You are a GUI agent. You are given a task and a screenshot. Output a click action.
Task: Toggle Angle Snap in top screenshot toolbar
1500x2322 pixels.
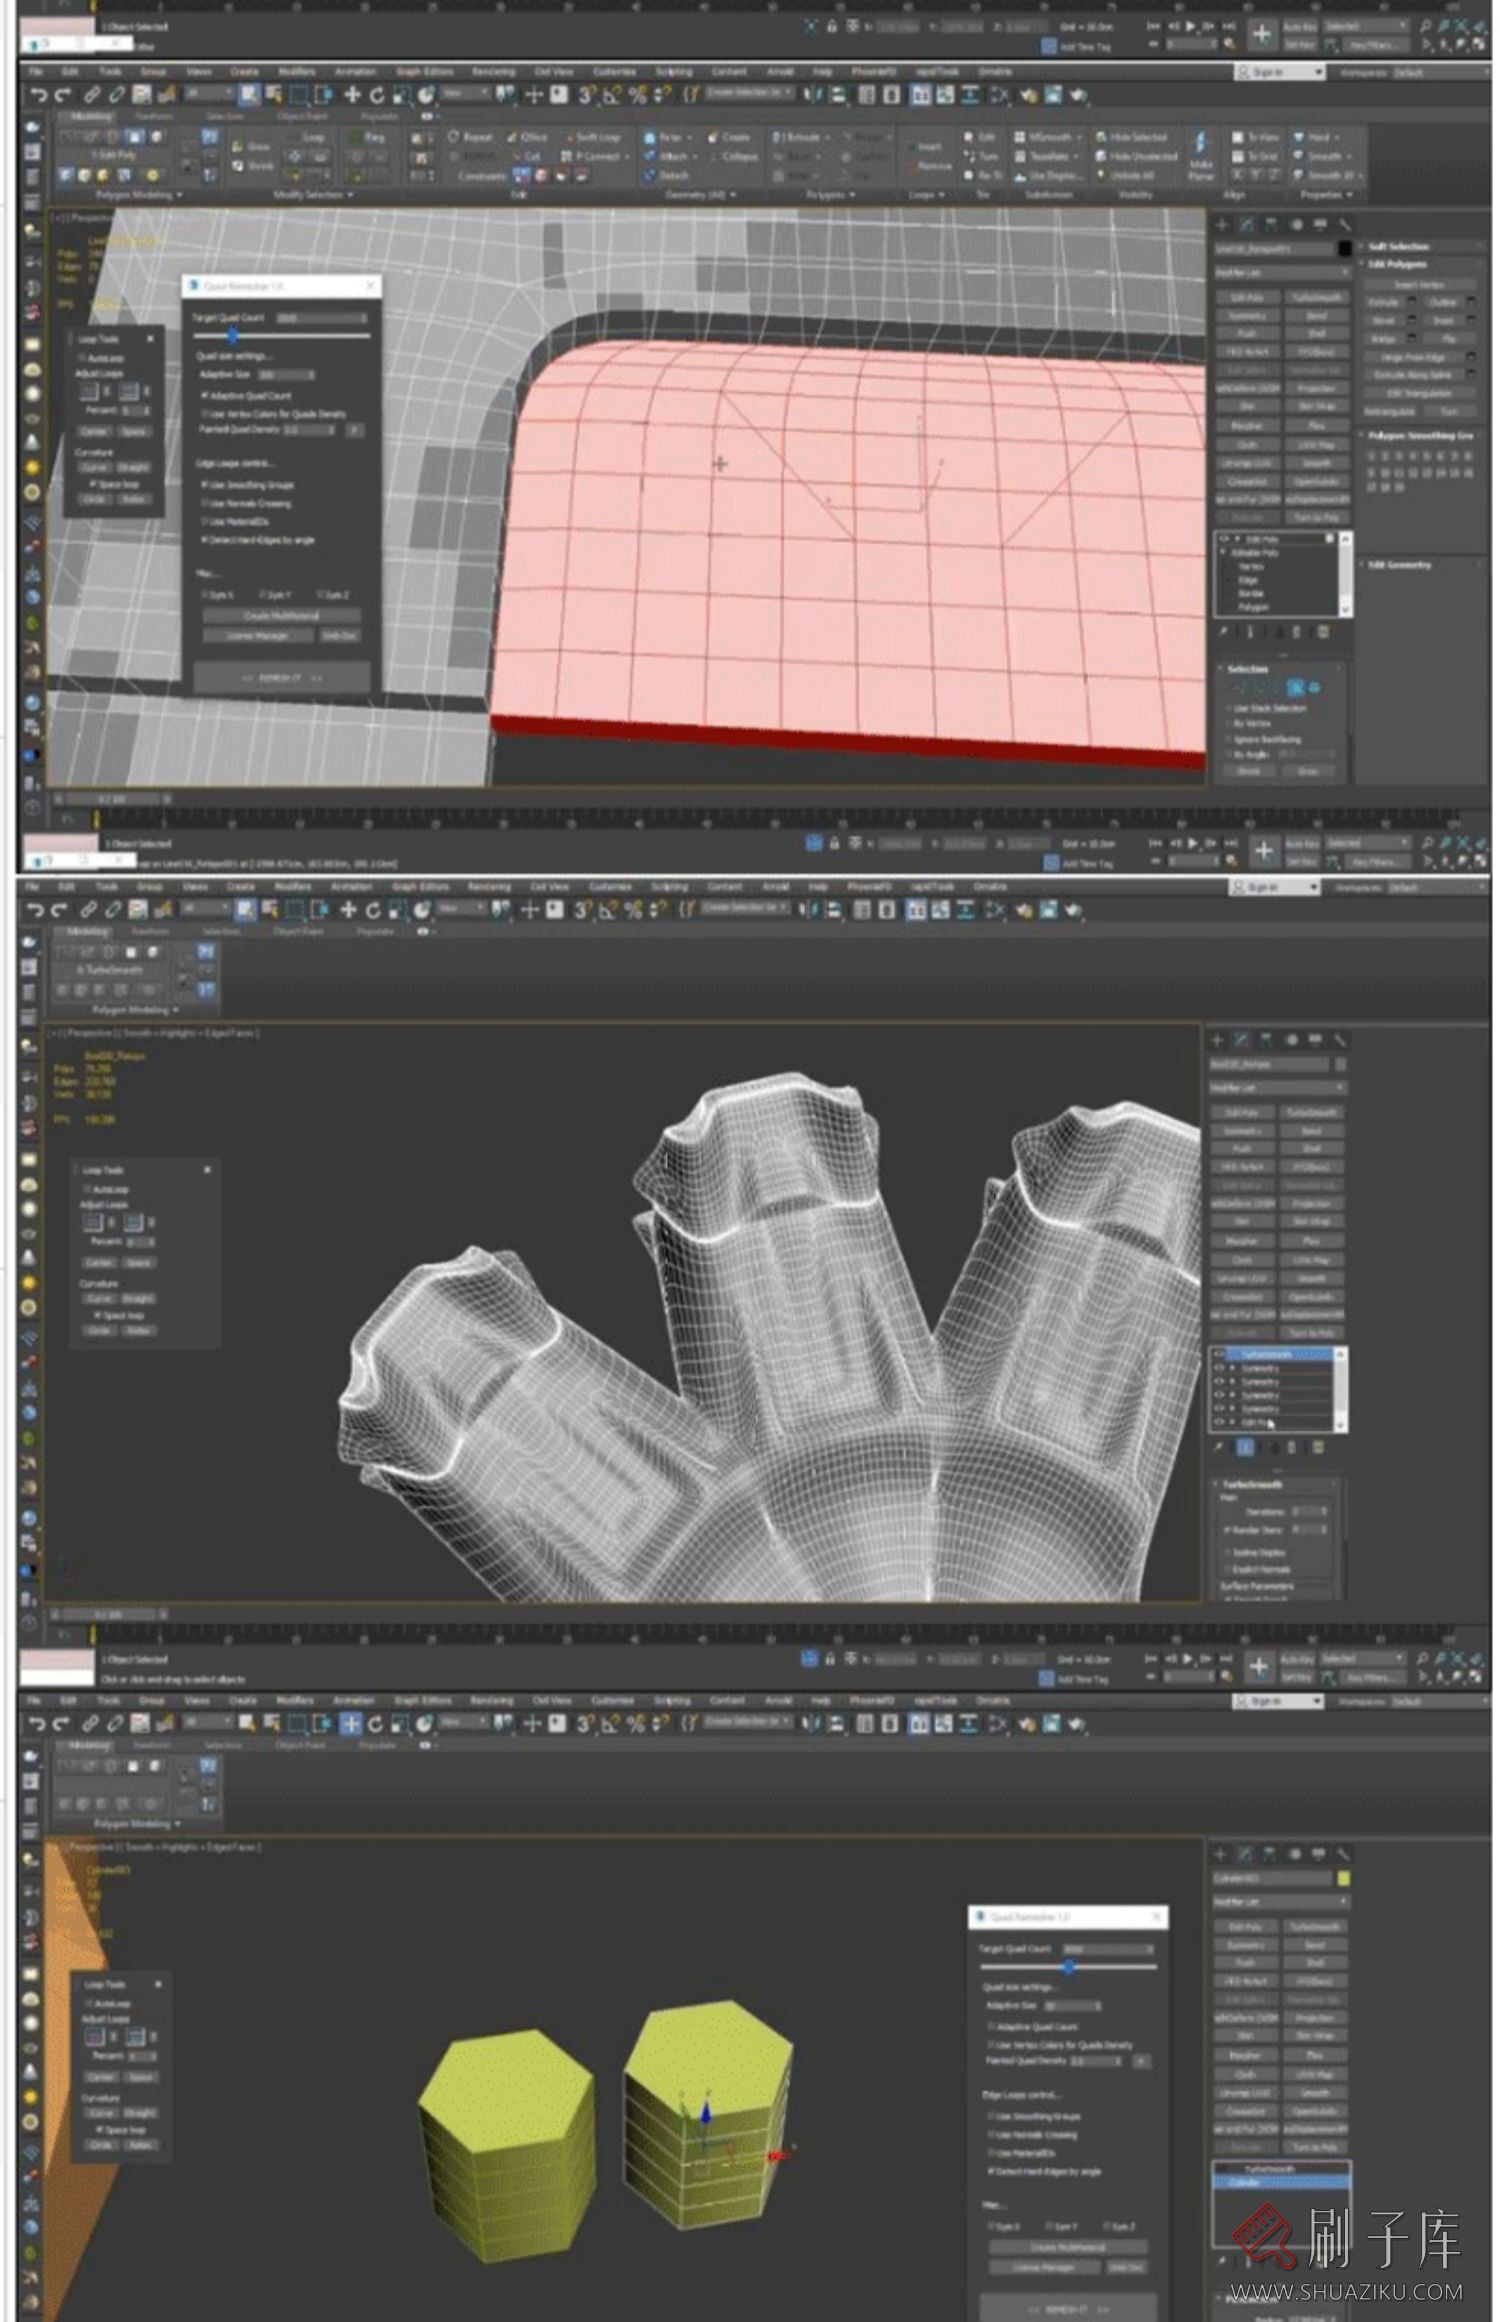coord(612,95)
